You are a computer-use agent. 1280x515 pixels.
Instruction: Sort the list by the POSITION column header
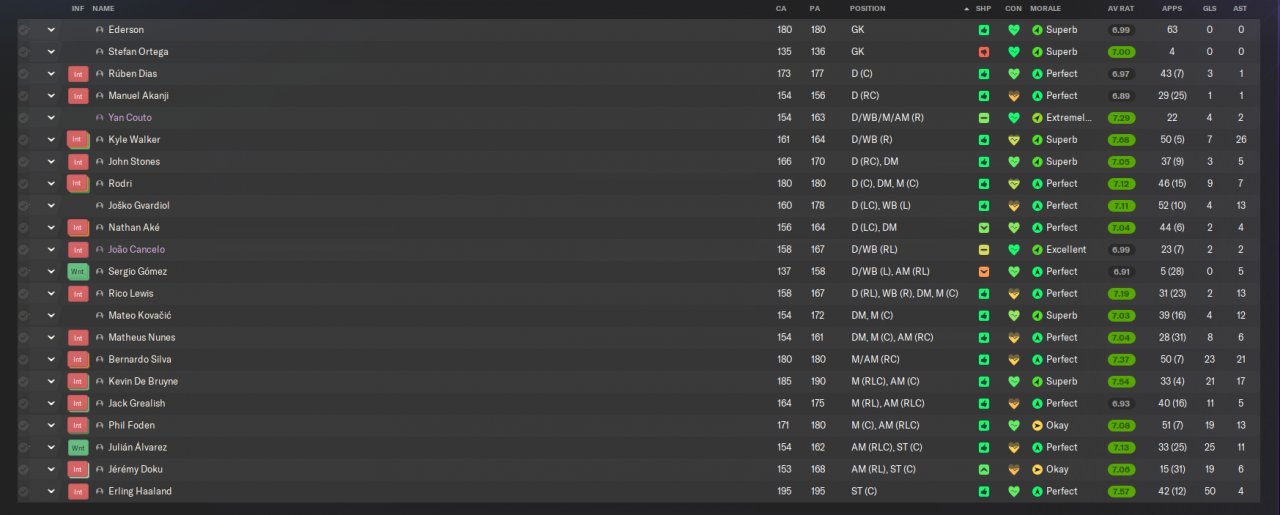[x=867, y=8]
